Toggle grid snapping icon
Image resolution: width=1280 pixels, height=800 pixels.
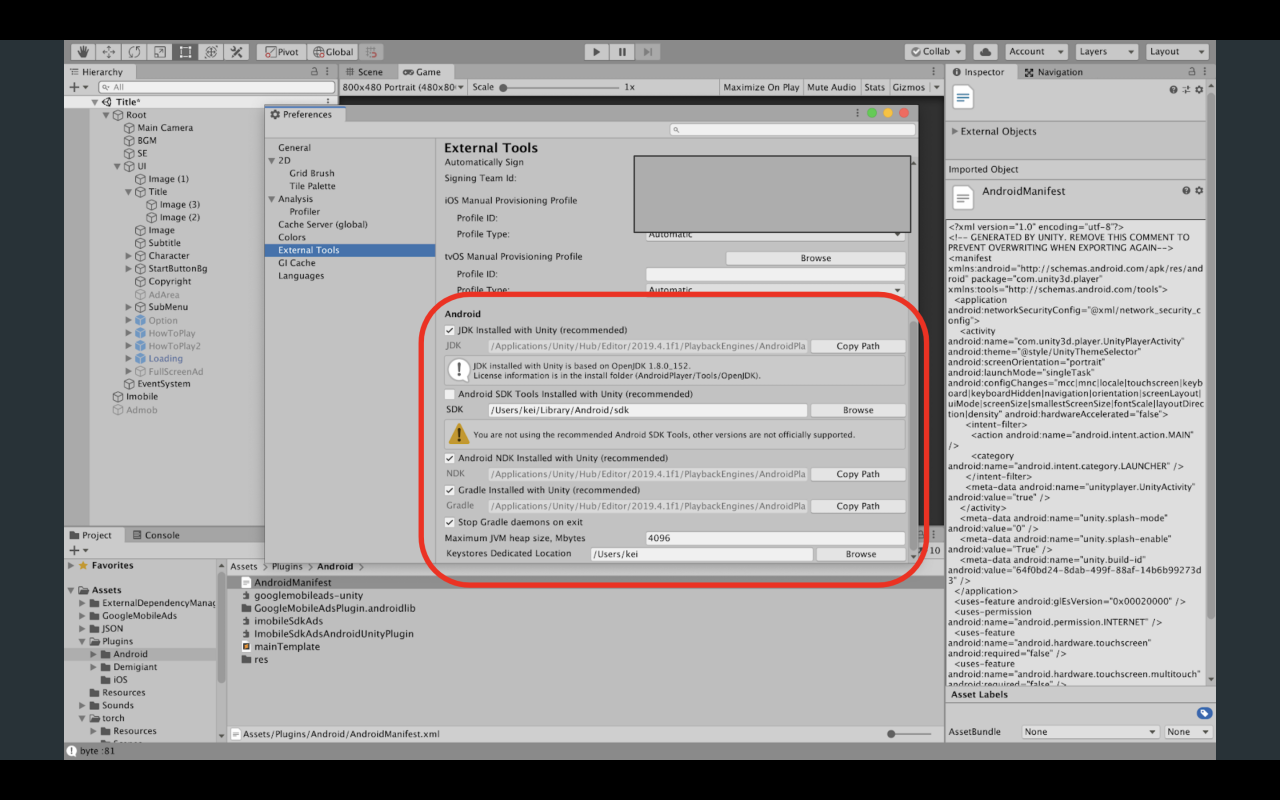pyautogui.click(x=371, y=52)
